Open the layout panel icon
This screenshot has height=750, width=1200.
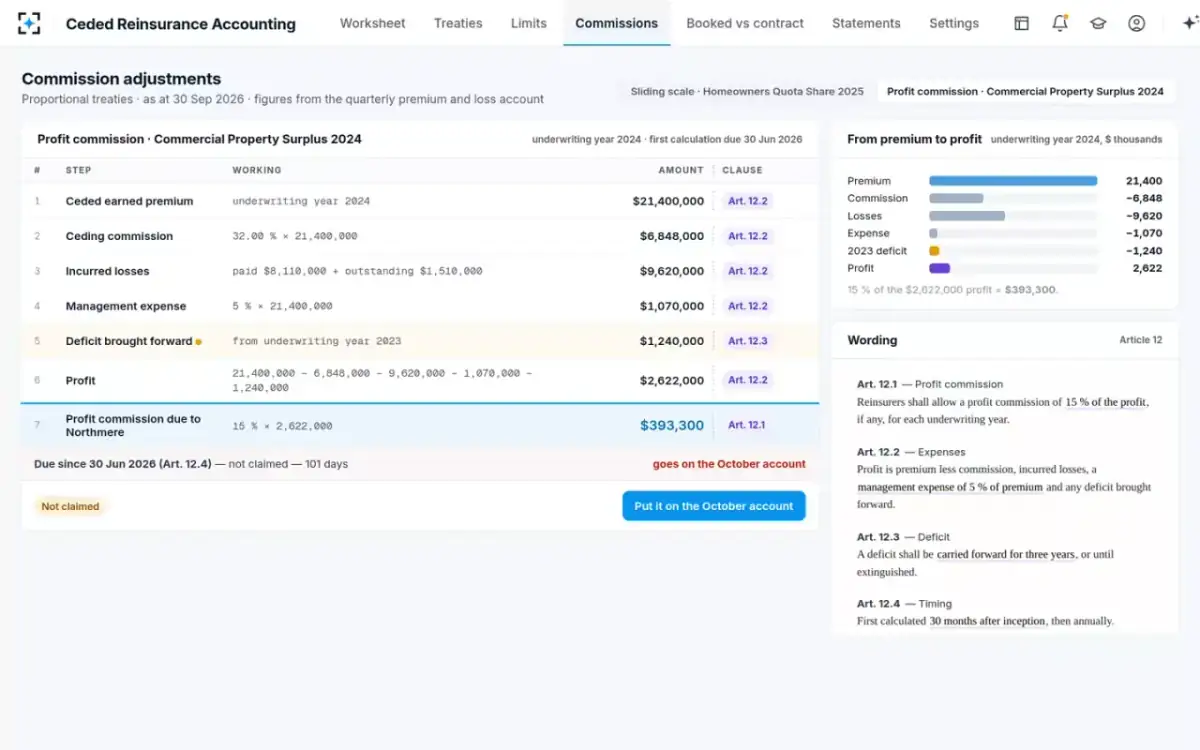click(x=1021, y=23)
